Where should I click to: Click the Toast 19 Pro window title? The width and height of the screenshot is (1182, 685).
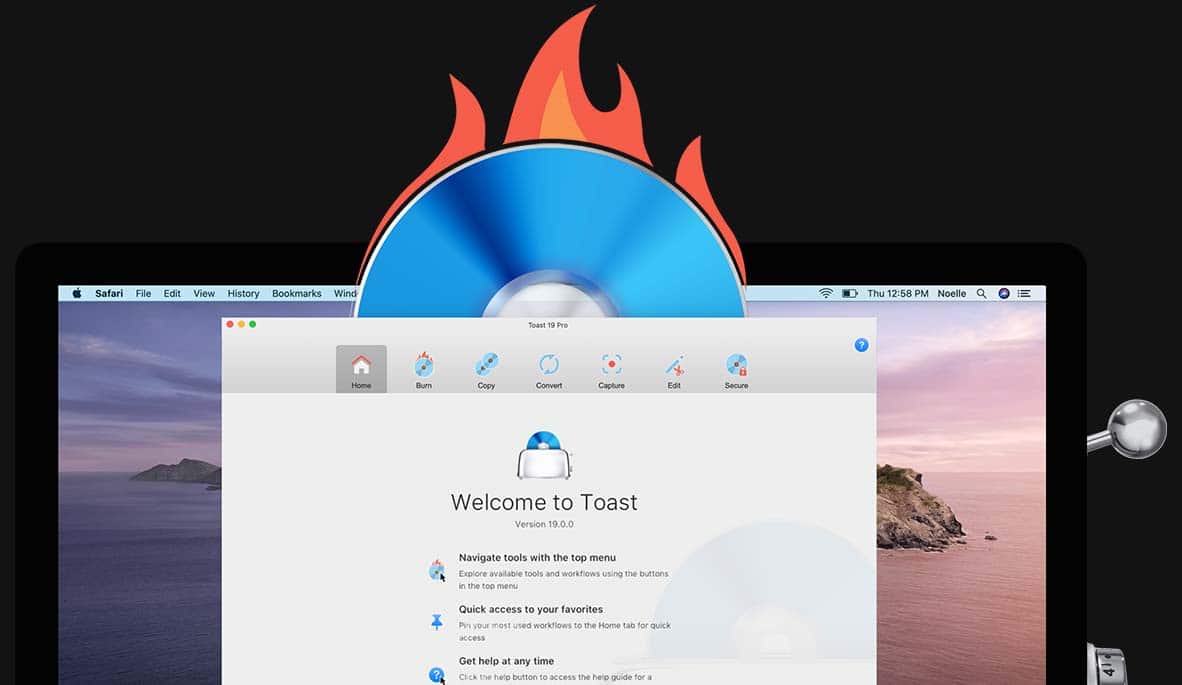click(548, 325)
